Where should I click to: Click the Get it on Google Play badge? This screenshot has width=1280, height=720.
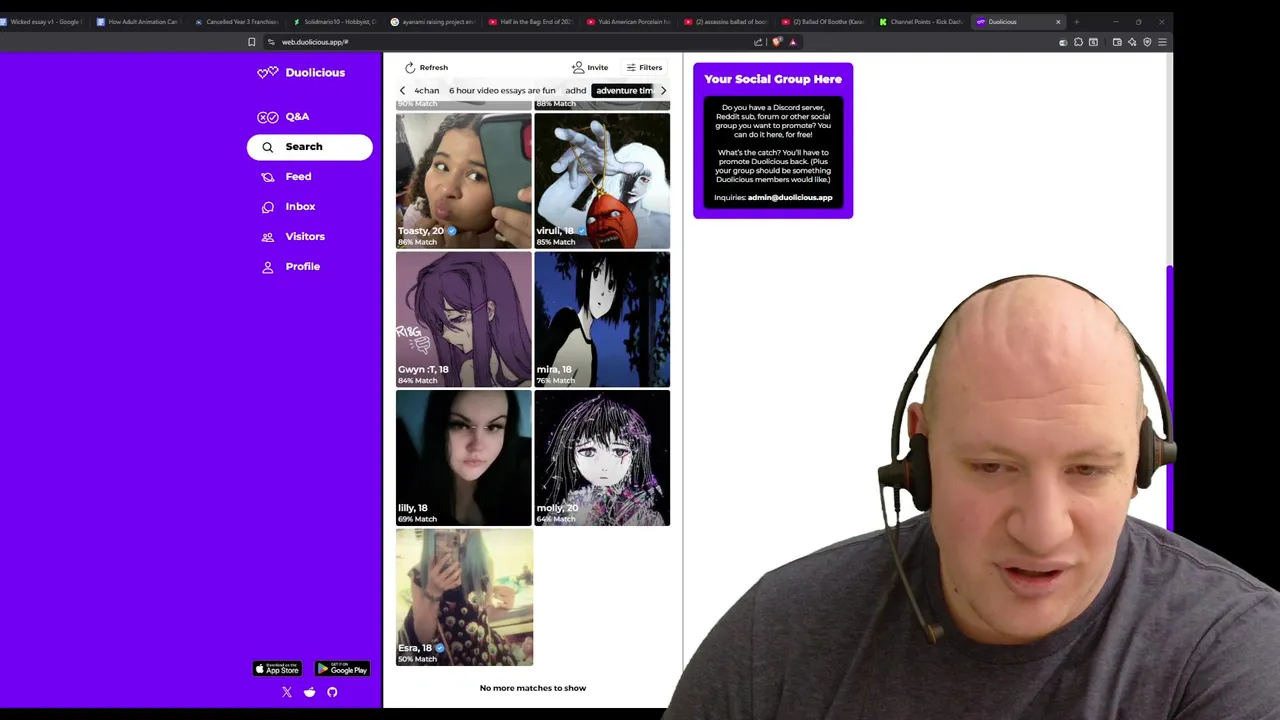coord(342,669)
